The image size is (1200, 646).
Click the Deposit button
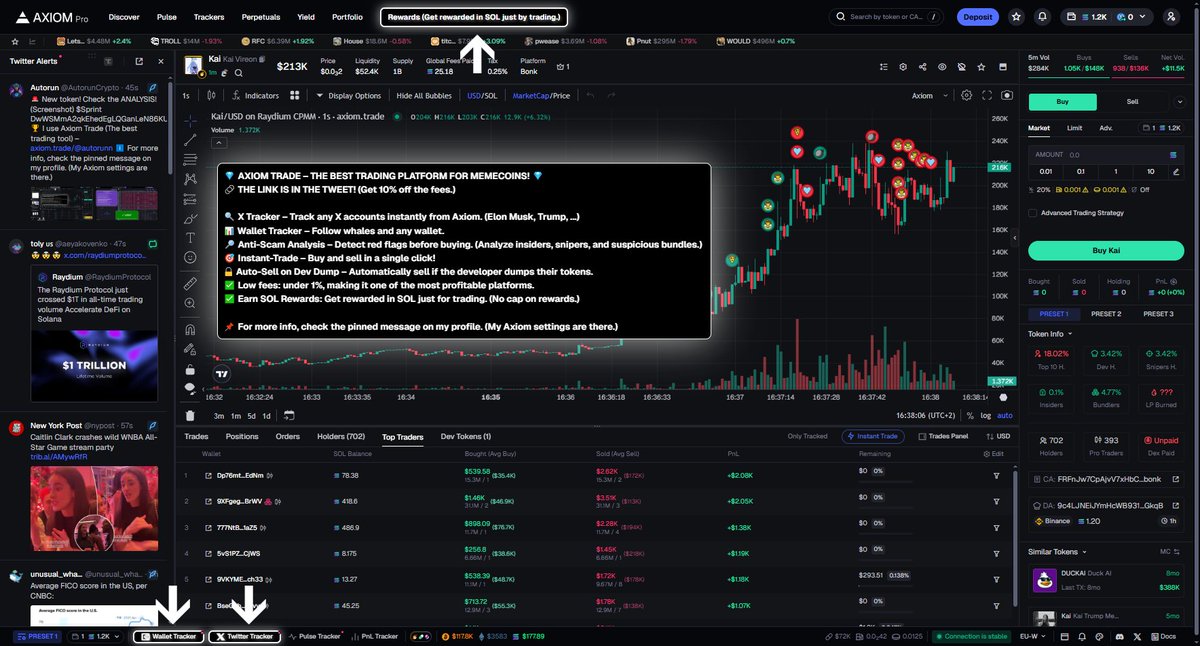[977, 17]
